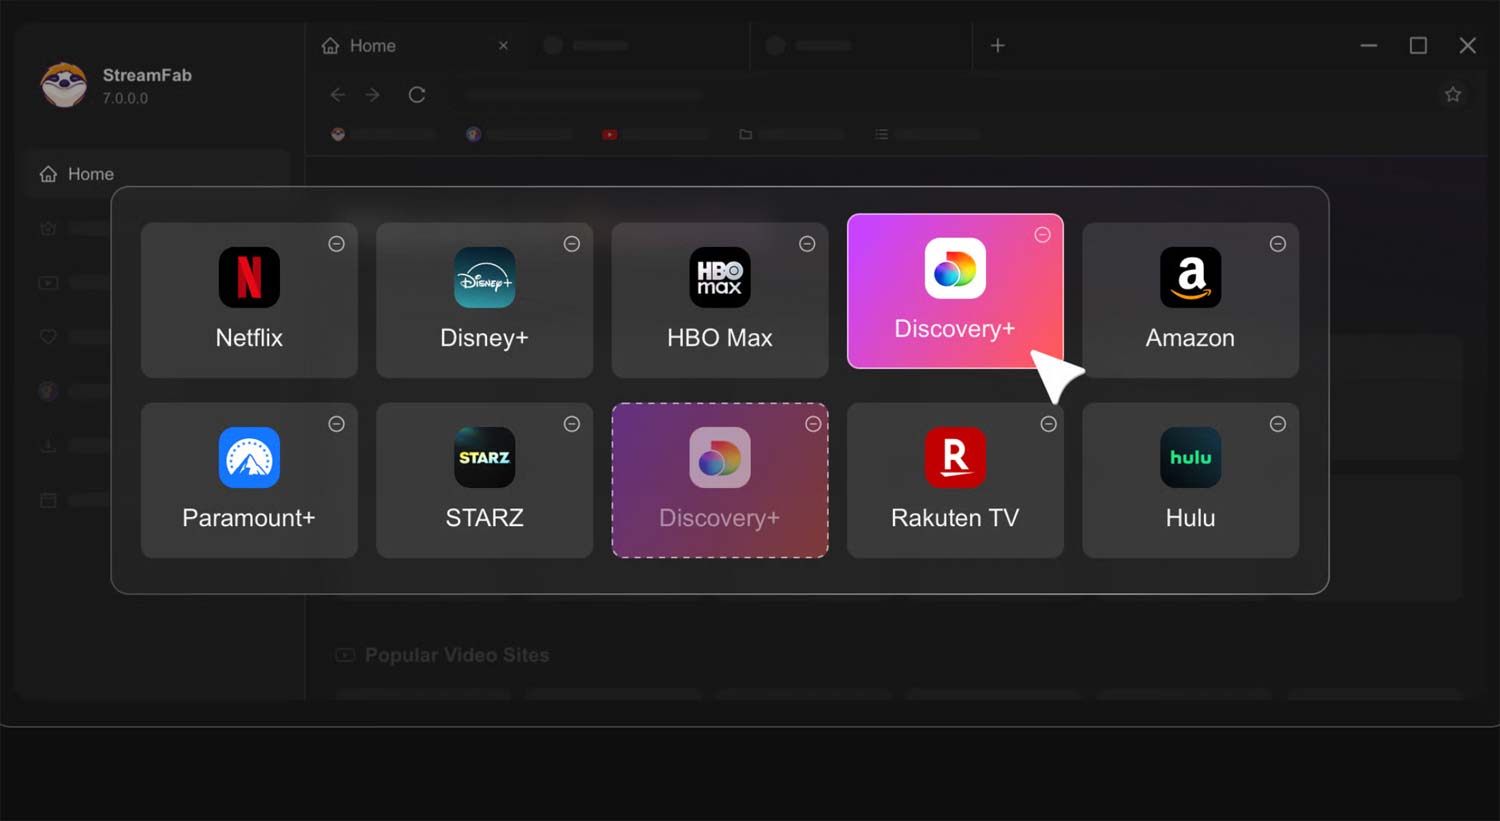Close the Home tab
1500x821 pixels.
point(503,46)
